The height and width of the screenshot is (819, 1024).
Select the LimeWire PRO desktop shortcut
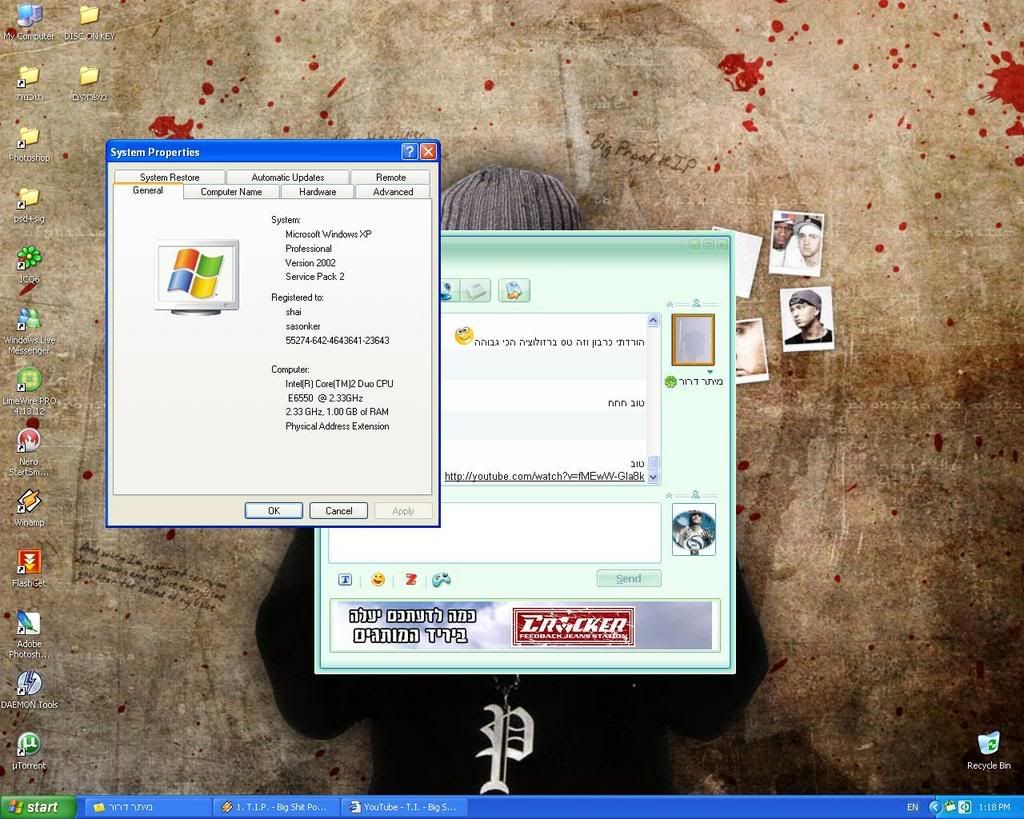(29, 380)
